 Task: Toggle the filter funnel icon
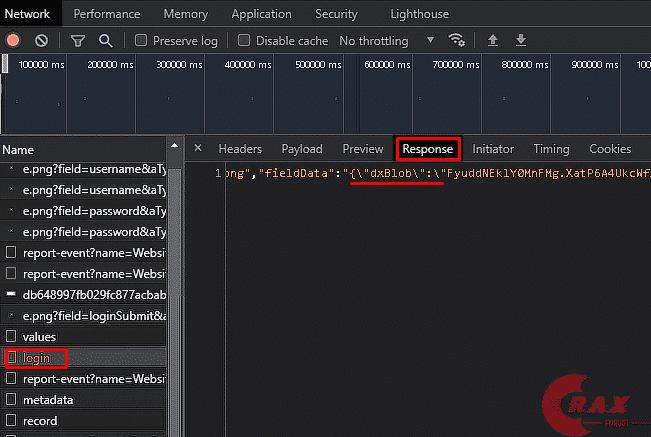[x=78, y=41]
